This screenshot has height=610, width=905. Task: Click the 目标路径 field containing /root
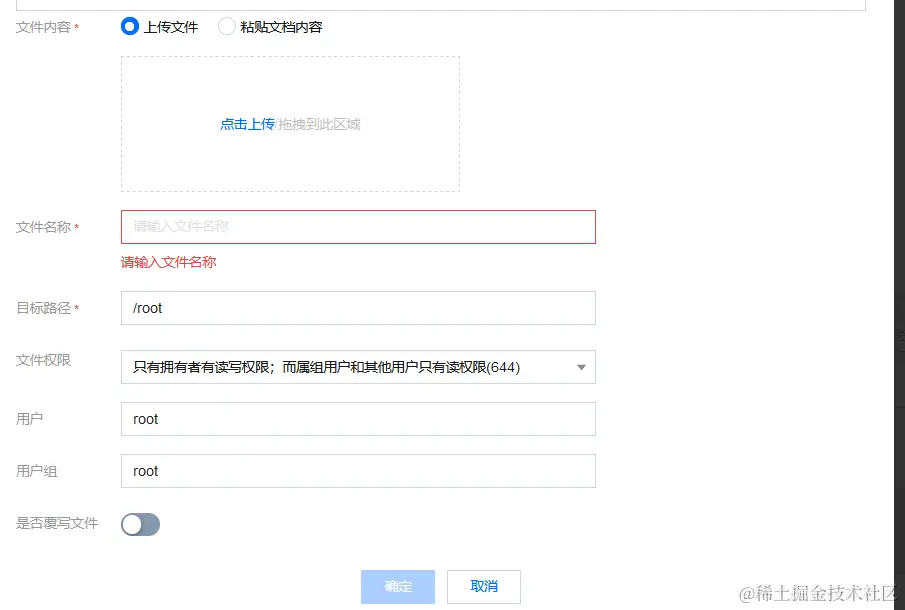coord(358,308)
